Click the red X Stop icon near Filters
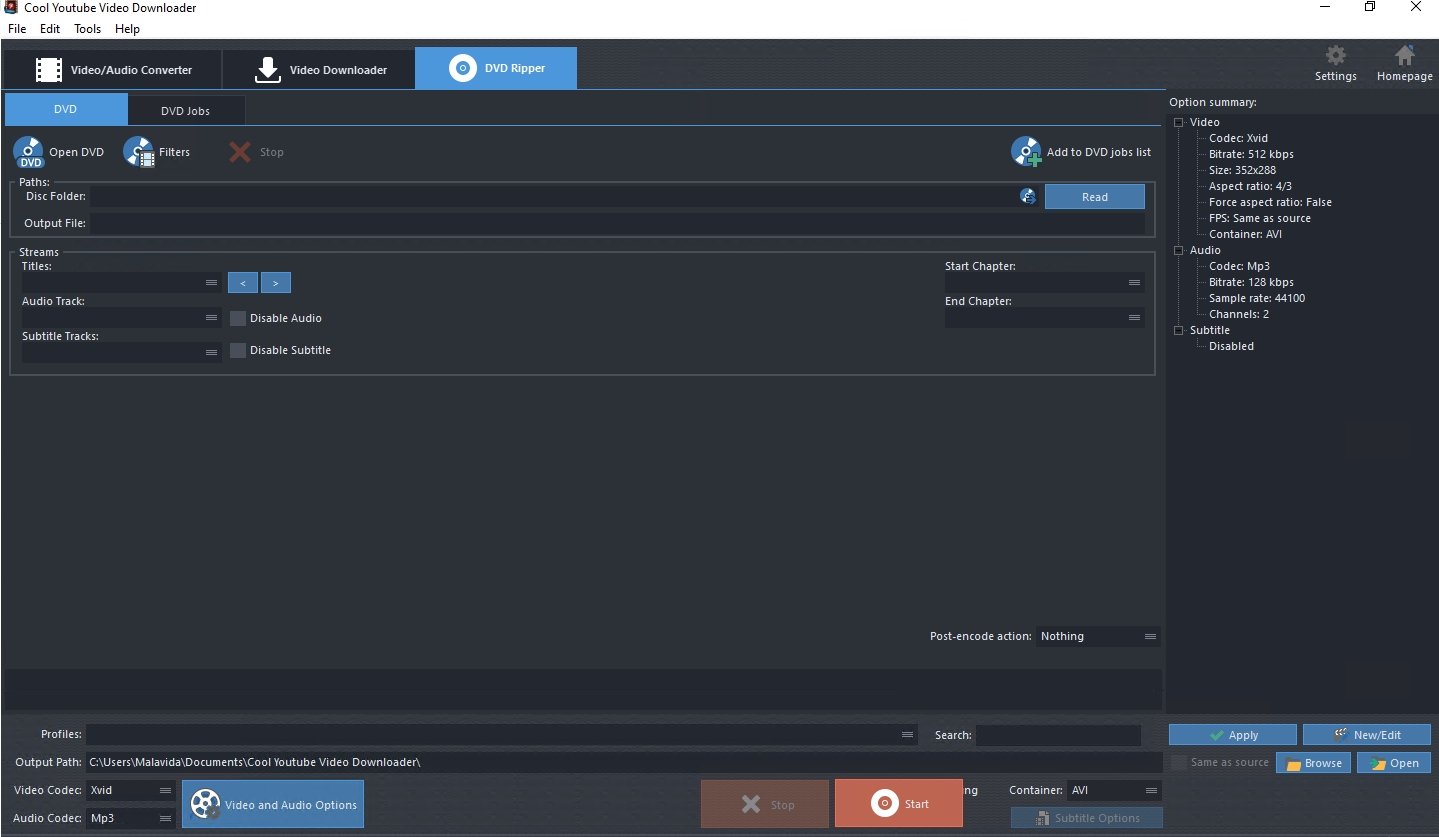The height and width of the screenshot is (837, 1439). tap(239, 152)
